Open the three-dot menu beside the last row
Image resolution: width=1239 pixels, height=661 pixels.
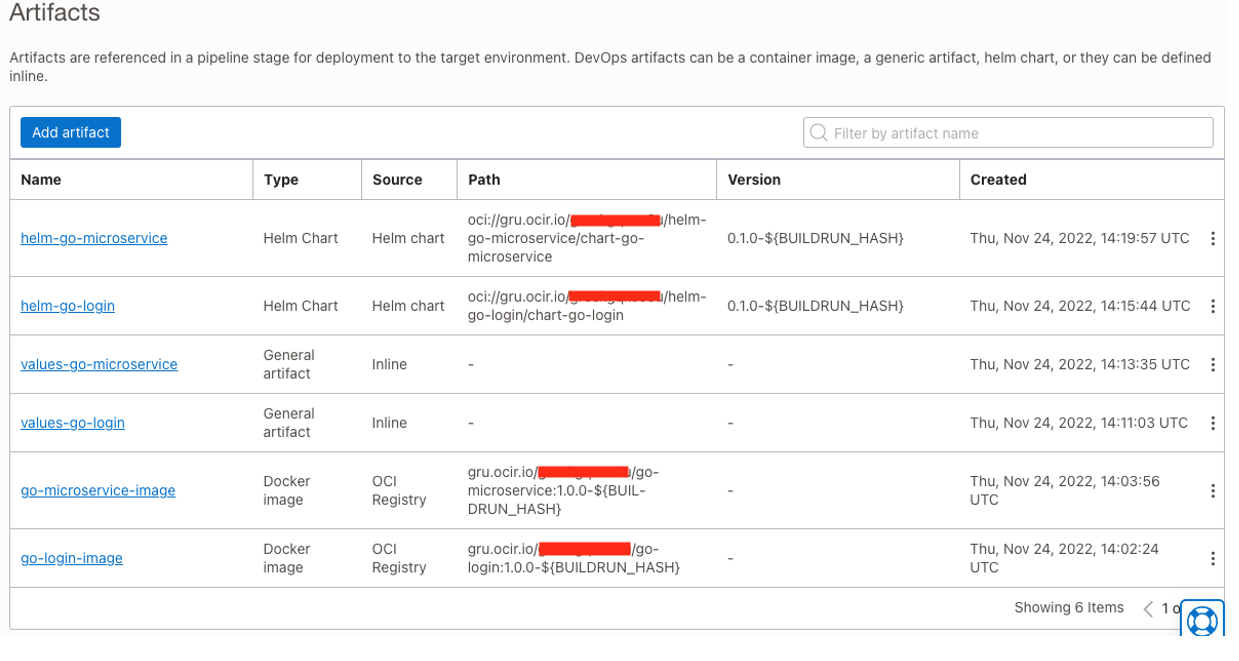click(1213, 558)
